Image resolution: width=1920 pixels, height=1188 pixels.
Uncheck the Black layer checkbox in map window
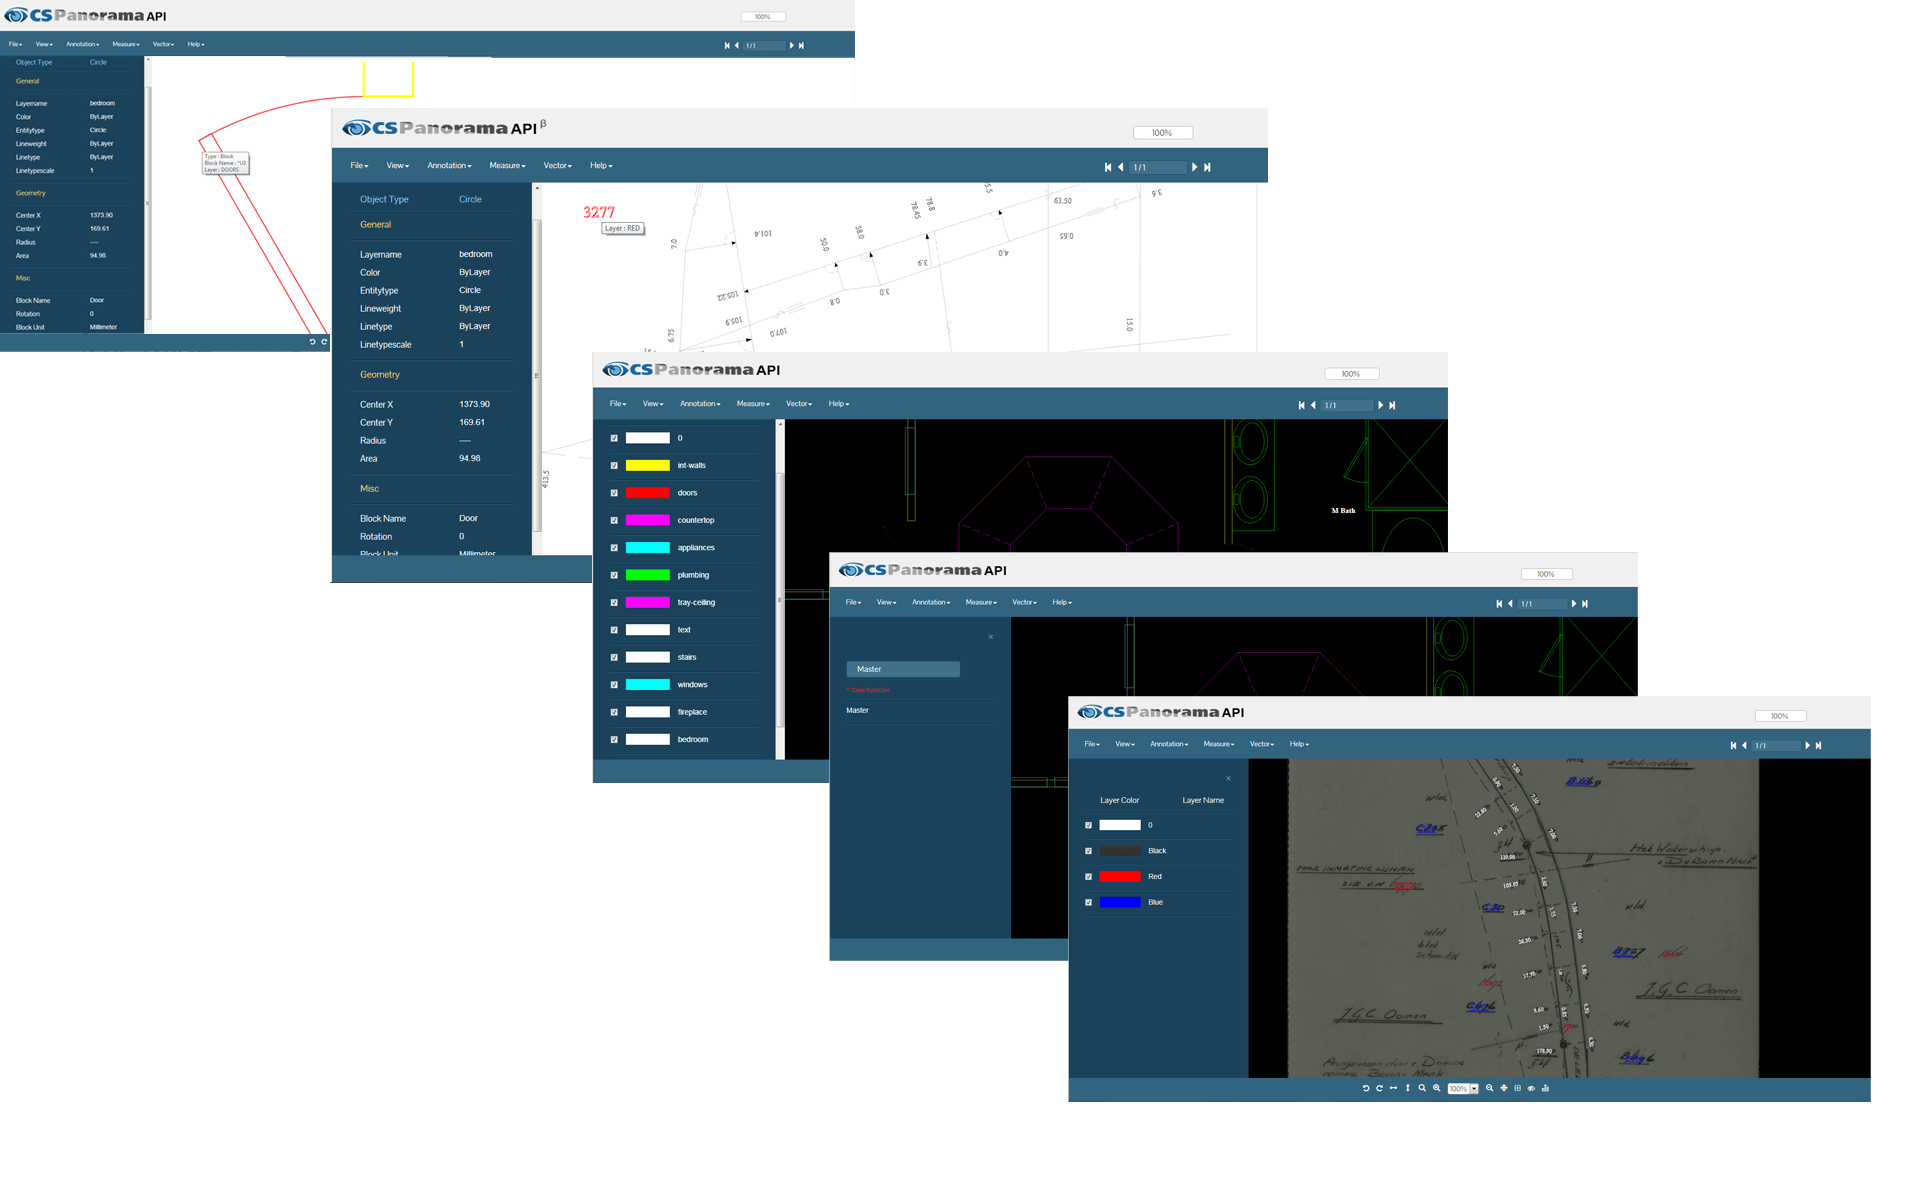pos(1088,851)
